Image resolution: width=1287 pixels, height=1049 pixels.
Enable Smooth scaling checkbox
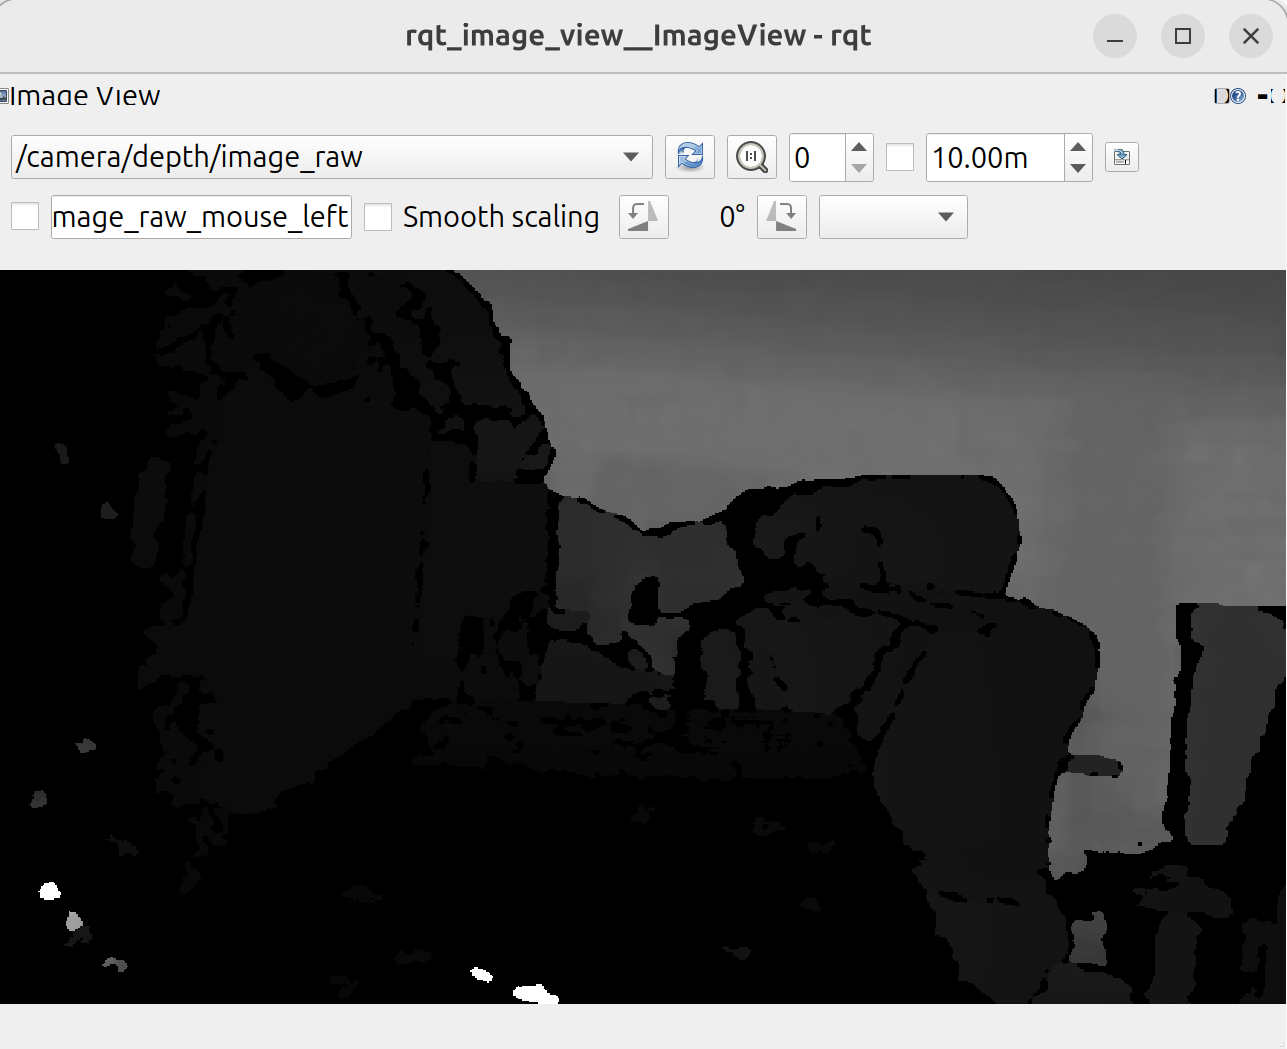[x=378, y=217]
